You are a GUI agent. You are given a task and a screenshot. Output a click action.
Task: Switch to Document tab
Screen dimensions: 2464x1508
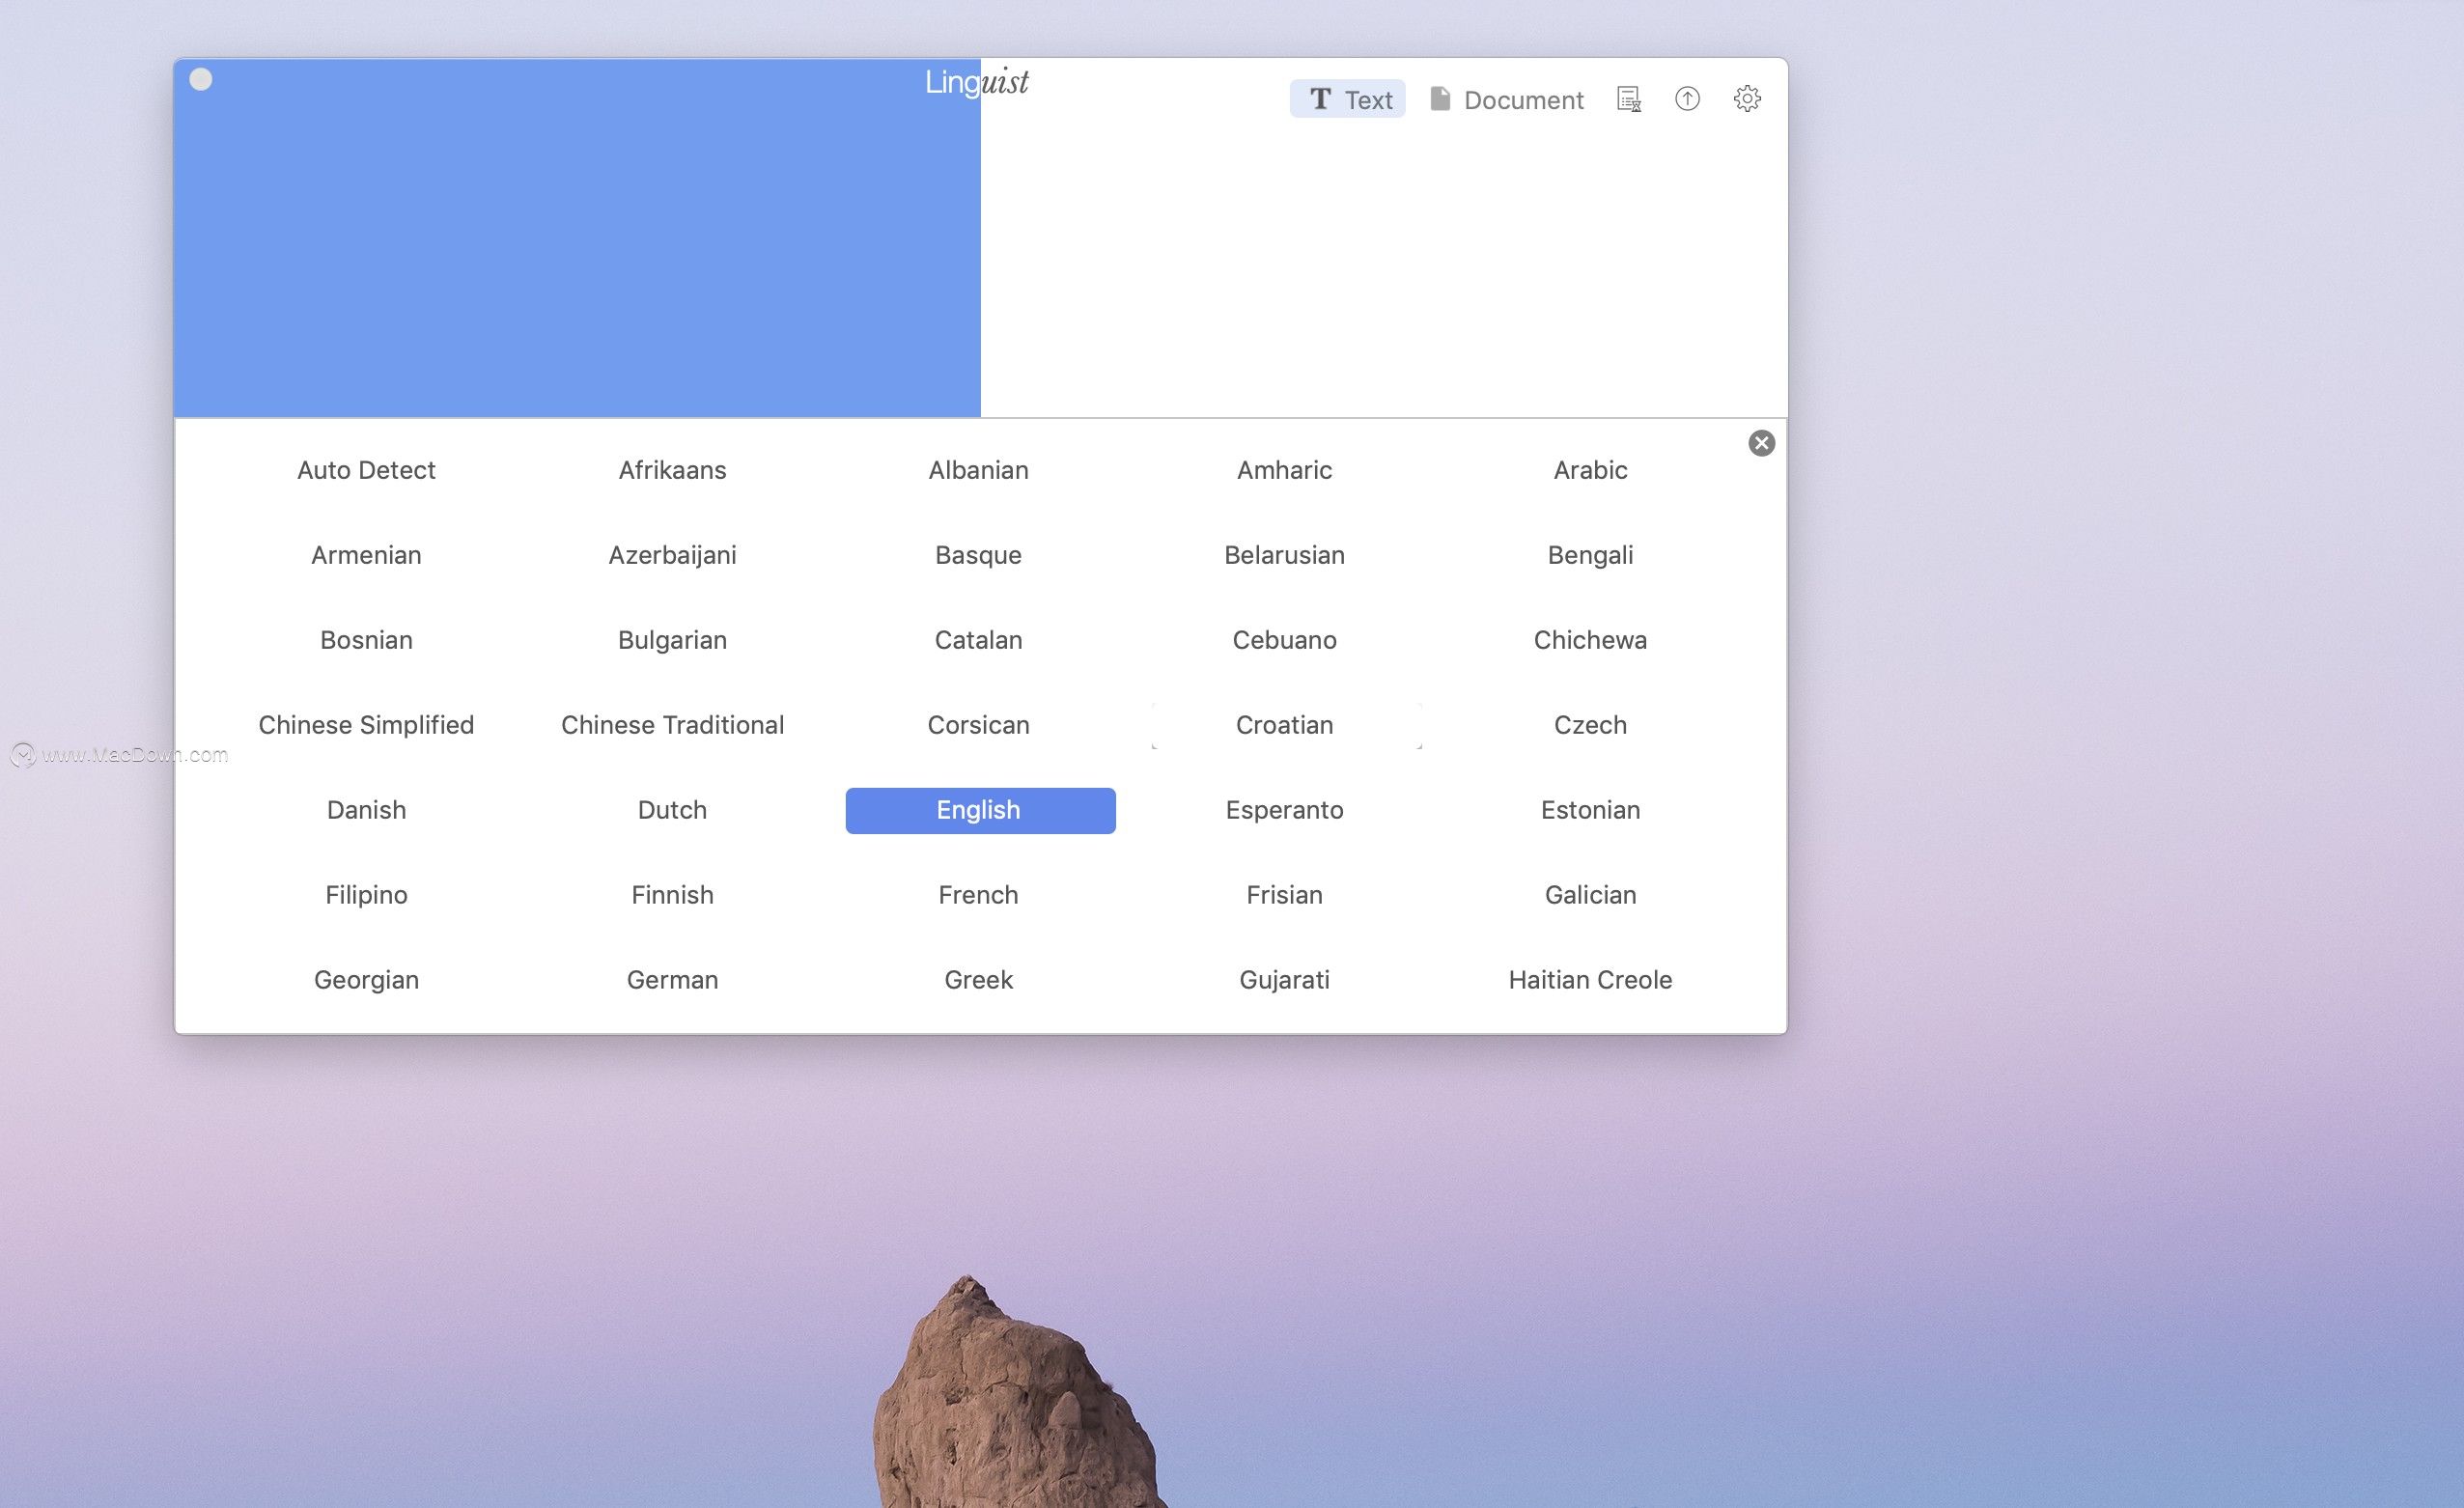[x=1506, y=98]
